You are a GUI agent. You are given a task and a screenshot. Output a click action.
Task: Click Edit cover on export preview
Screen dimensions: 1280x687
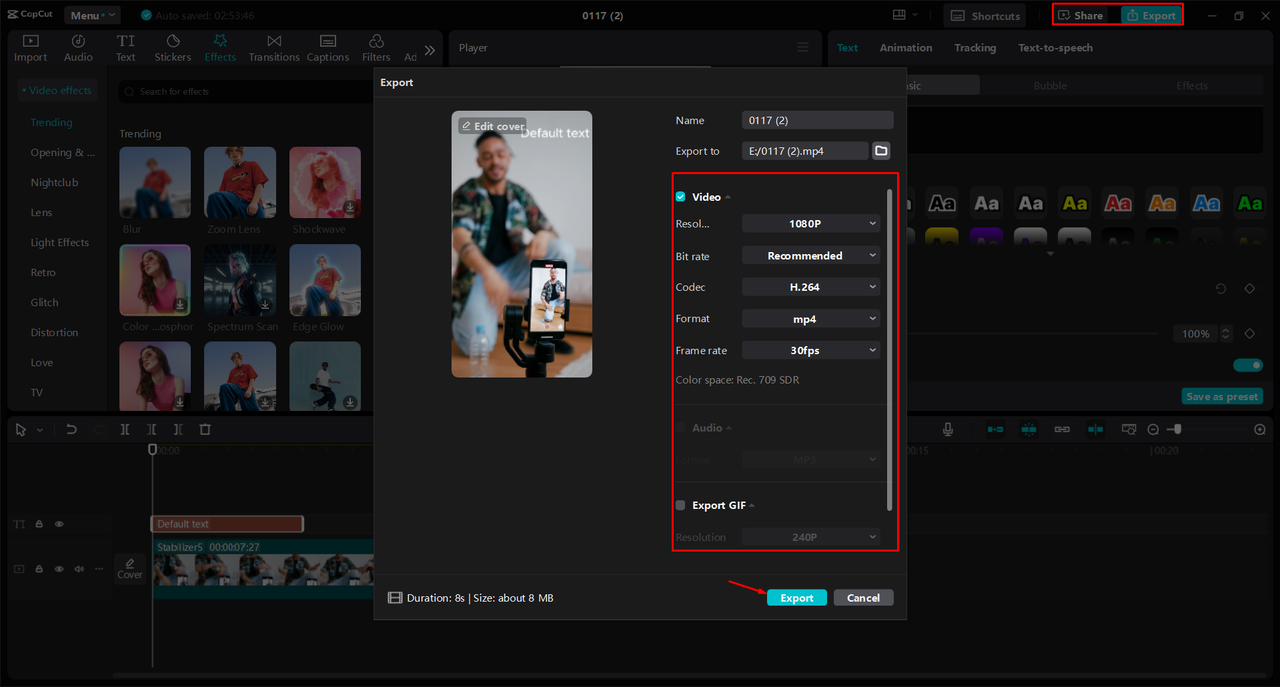(492, 126)
